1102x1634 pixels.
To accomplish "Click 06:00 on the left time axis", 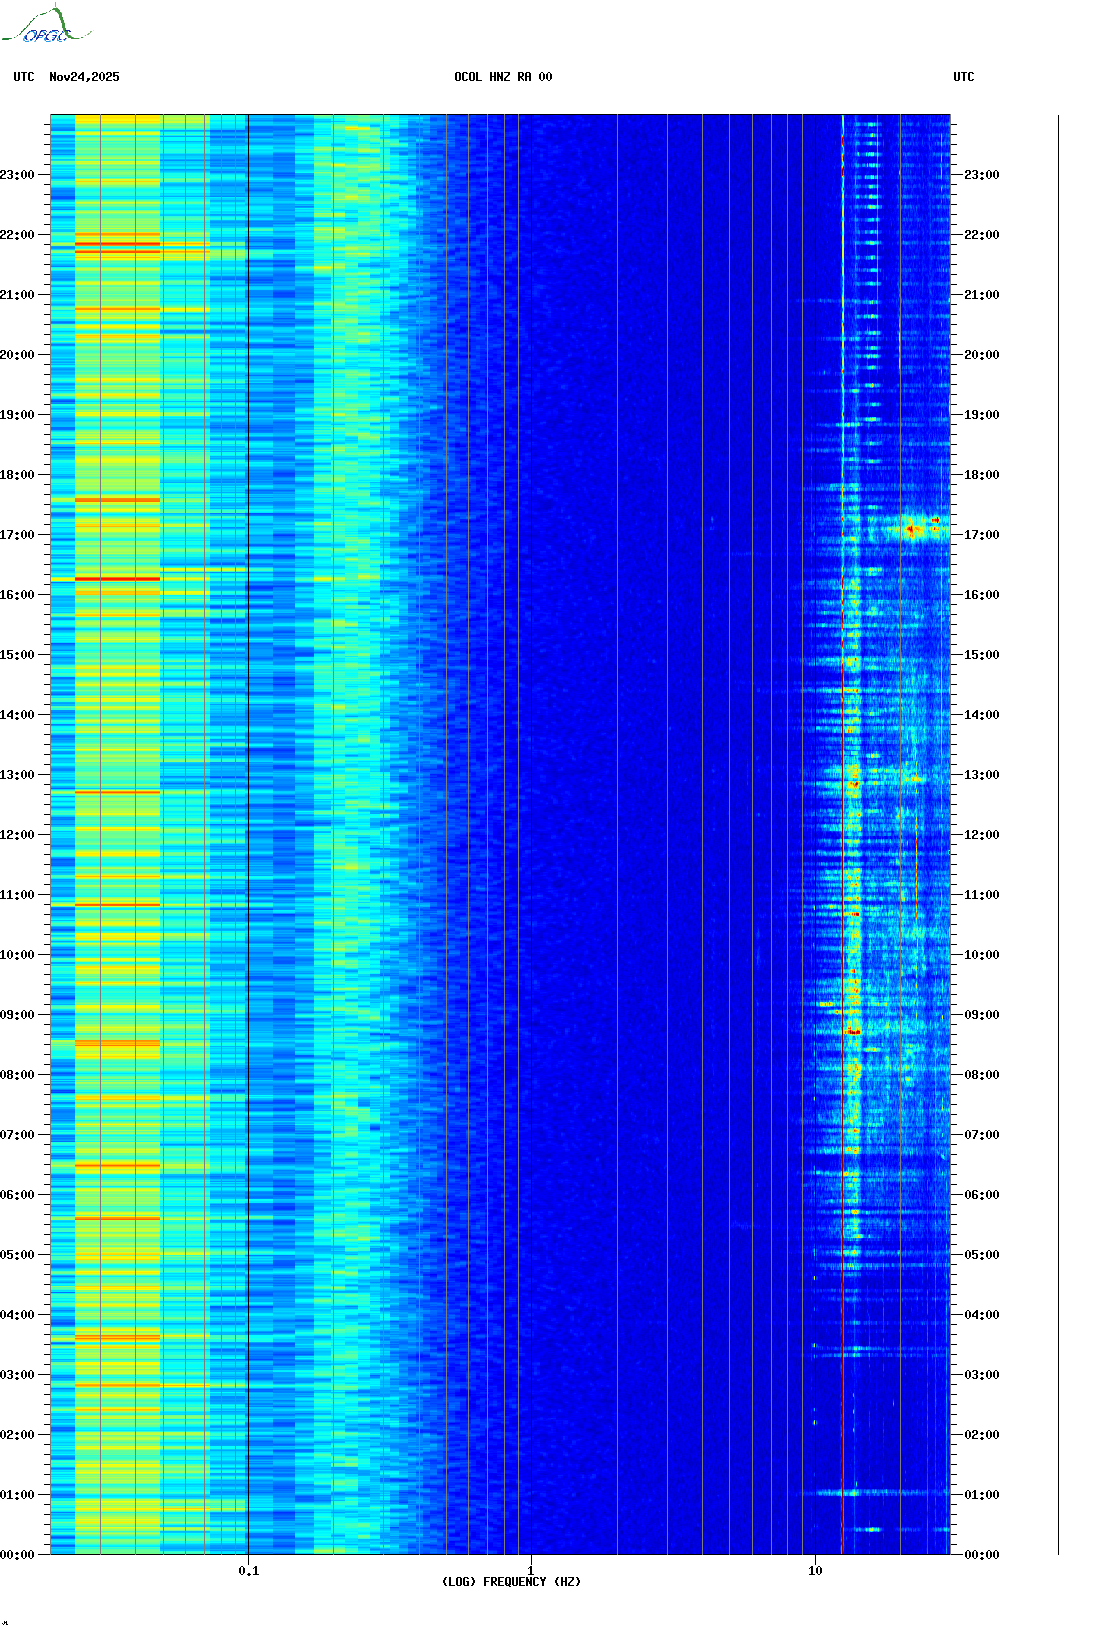I will (17, 1195).
